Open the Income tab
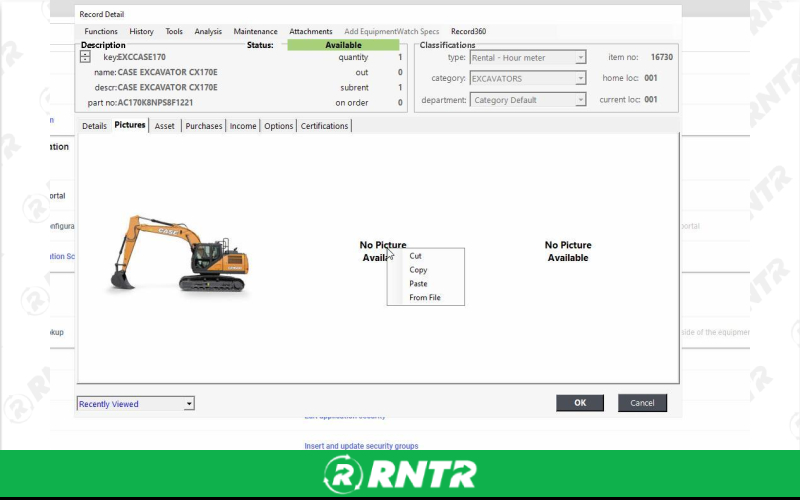This screenshot has width=800, height=500. tap(243, 126)
